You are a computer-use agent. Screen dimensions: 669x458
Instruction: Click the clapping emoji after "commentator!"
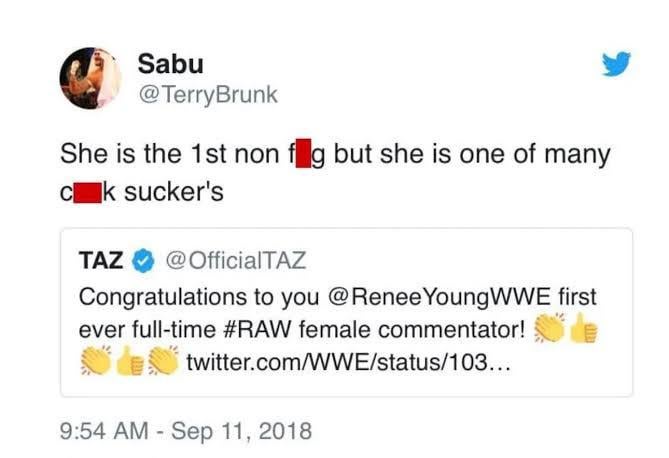click(x=550, y=329)
